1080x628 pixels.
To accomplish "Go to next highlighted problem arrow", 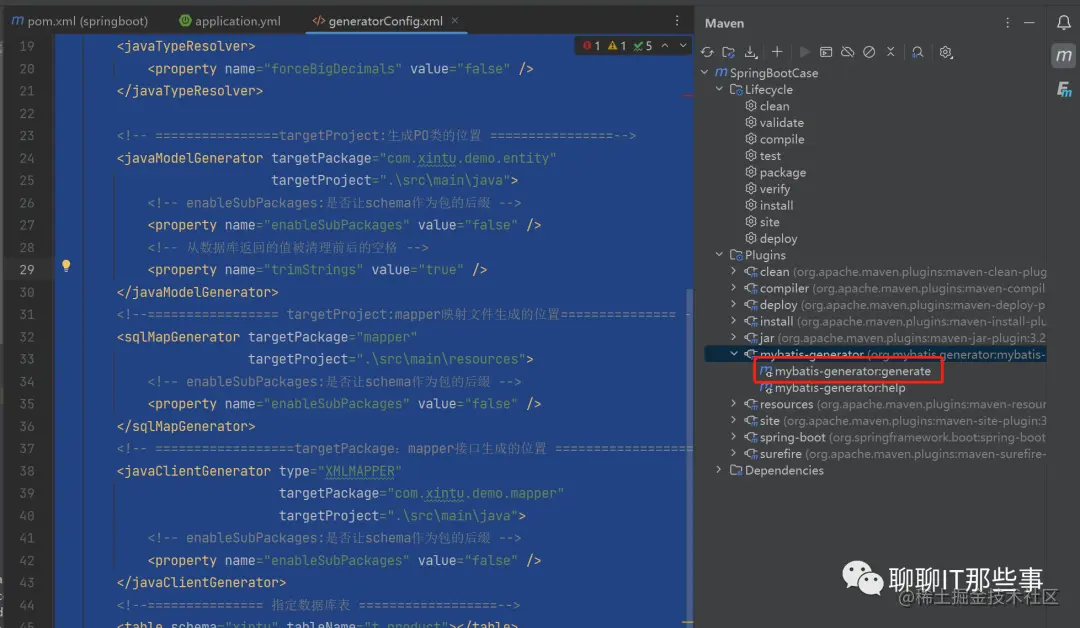I will click(683, 45).
